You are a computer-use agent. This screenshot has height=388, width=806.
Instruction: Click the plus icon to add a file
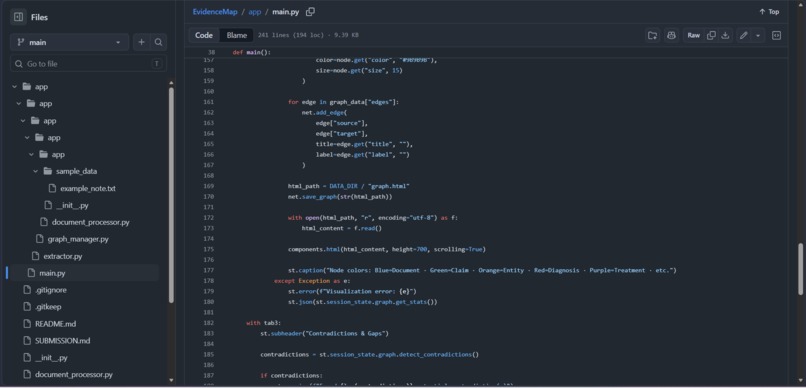[141, 42]
